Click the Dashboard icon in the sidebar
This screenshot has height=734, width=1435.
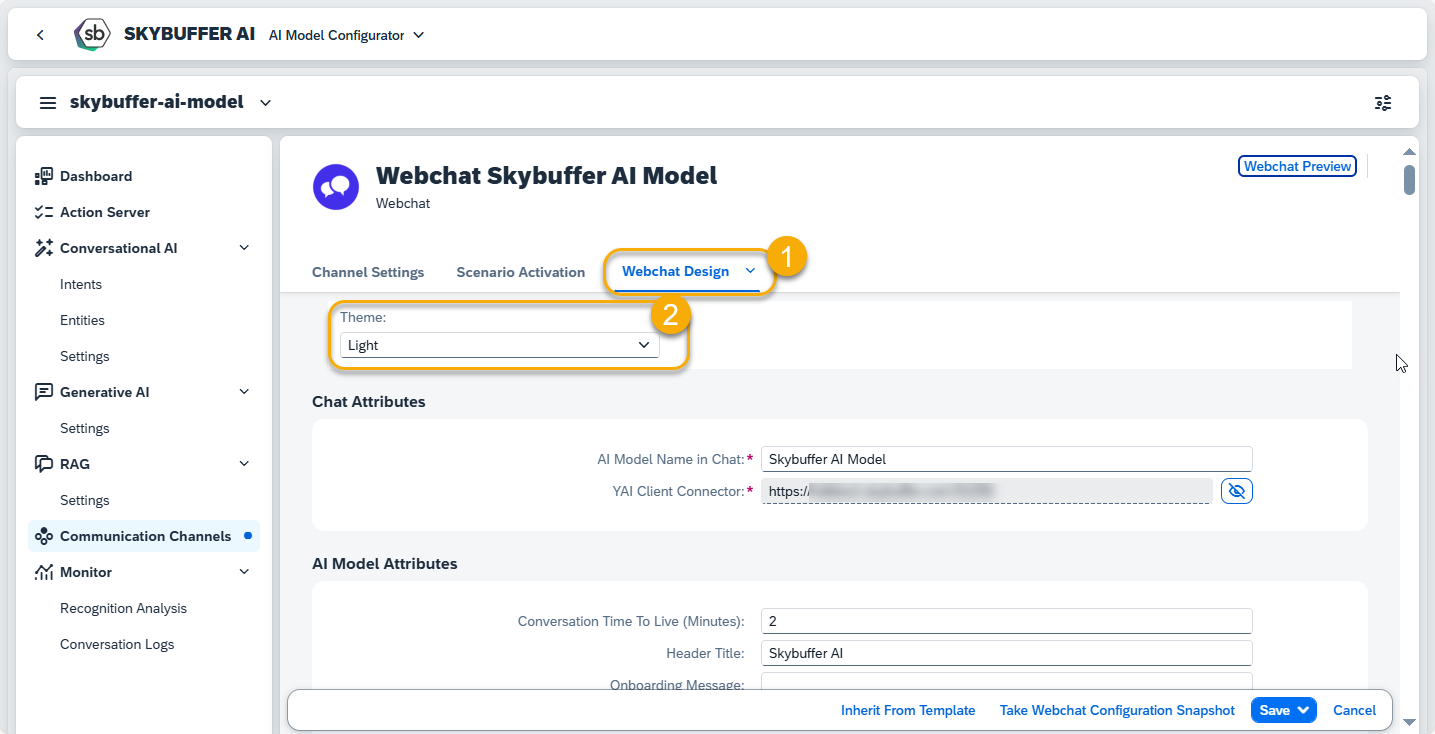point(43,176)
